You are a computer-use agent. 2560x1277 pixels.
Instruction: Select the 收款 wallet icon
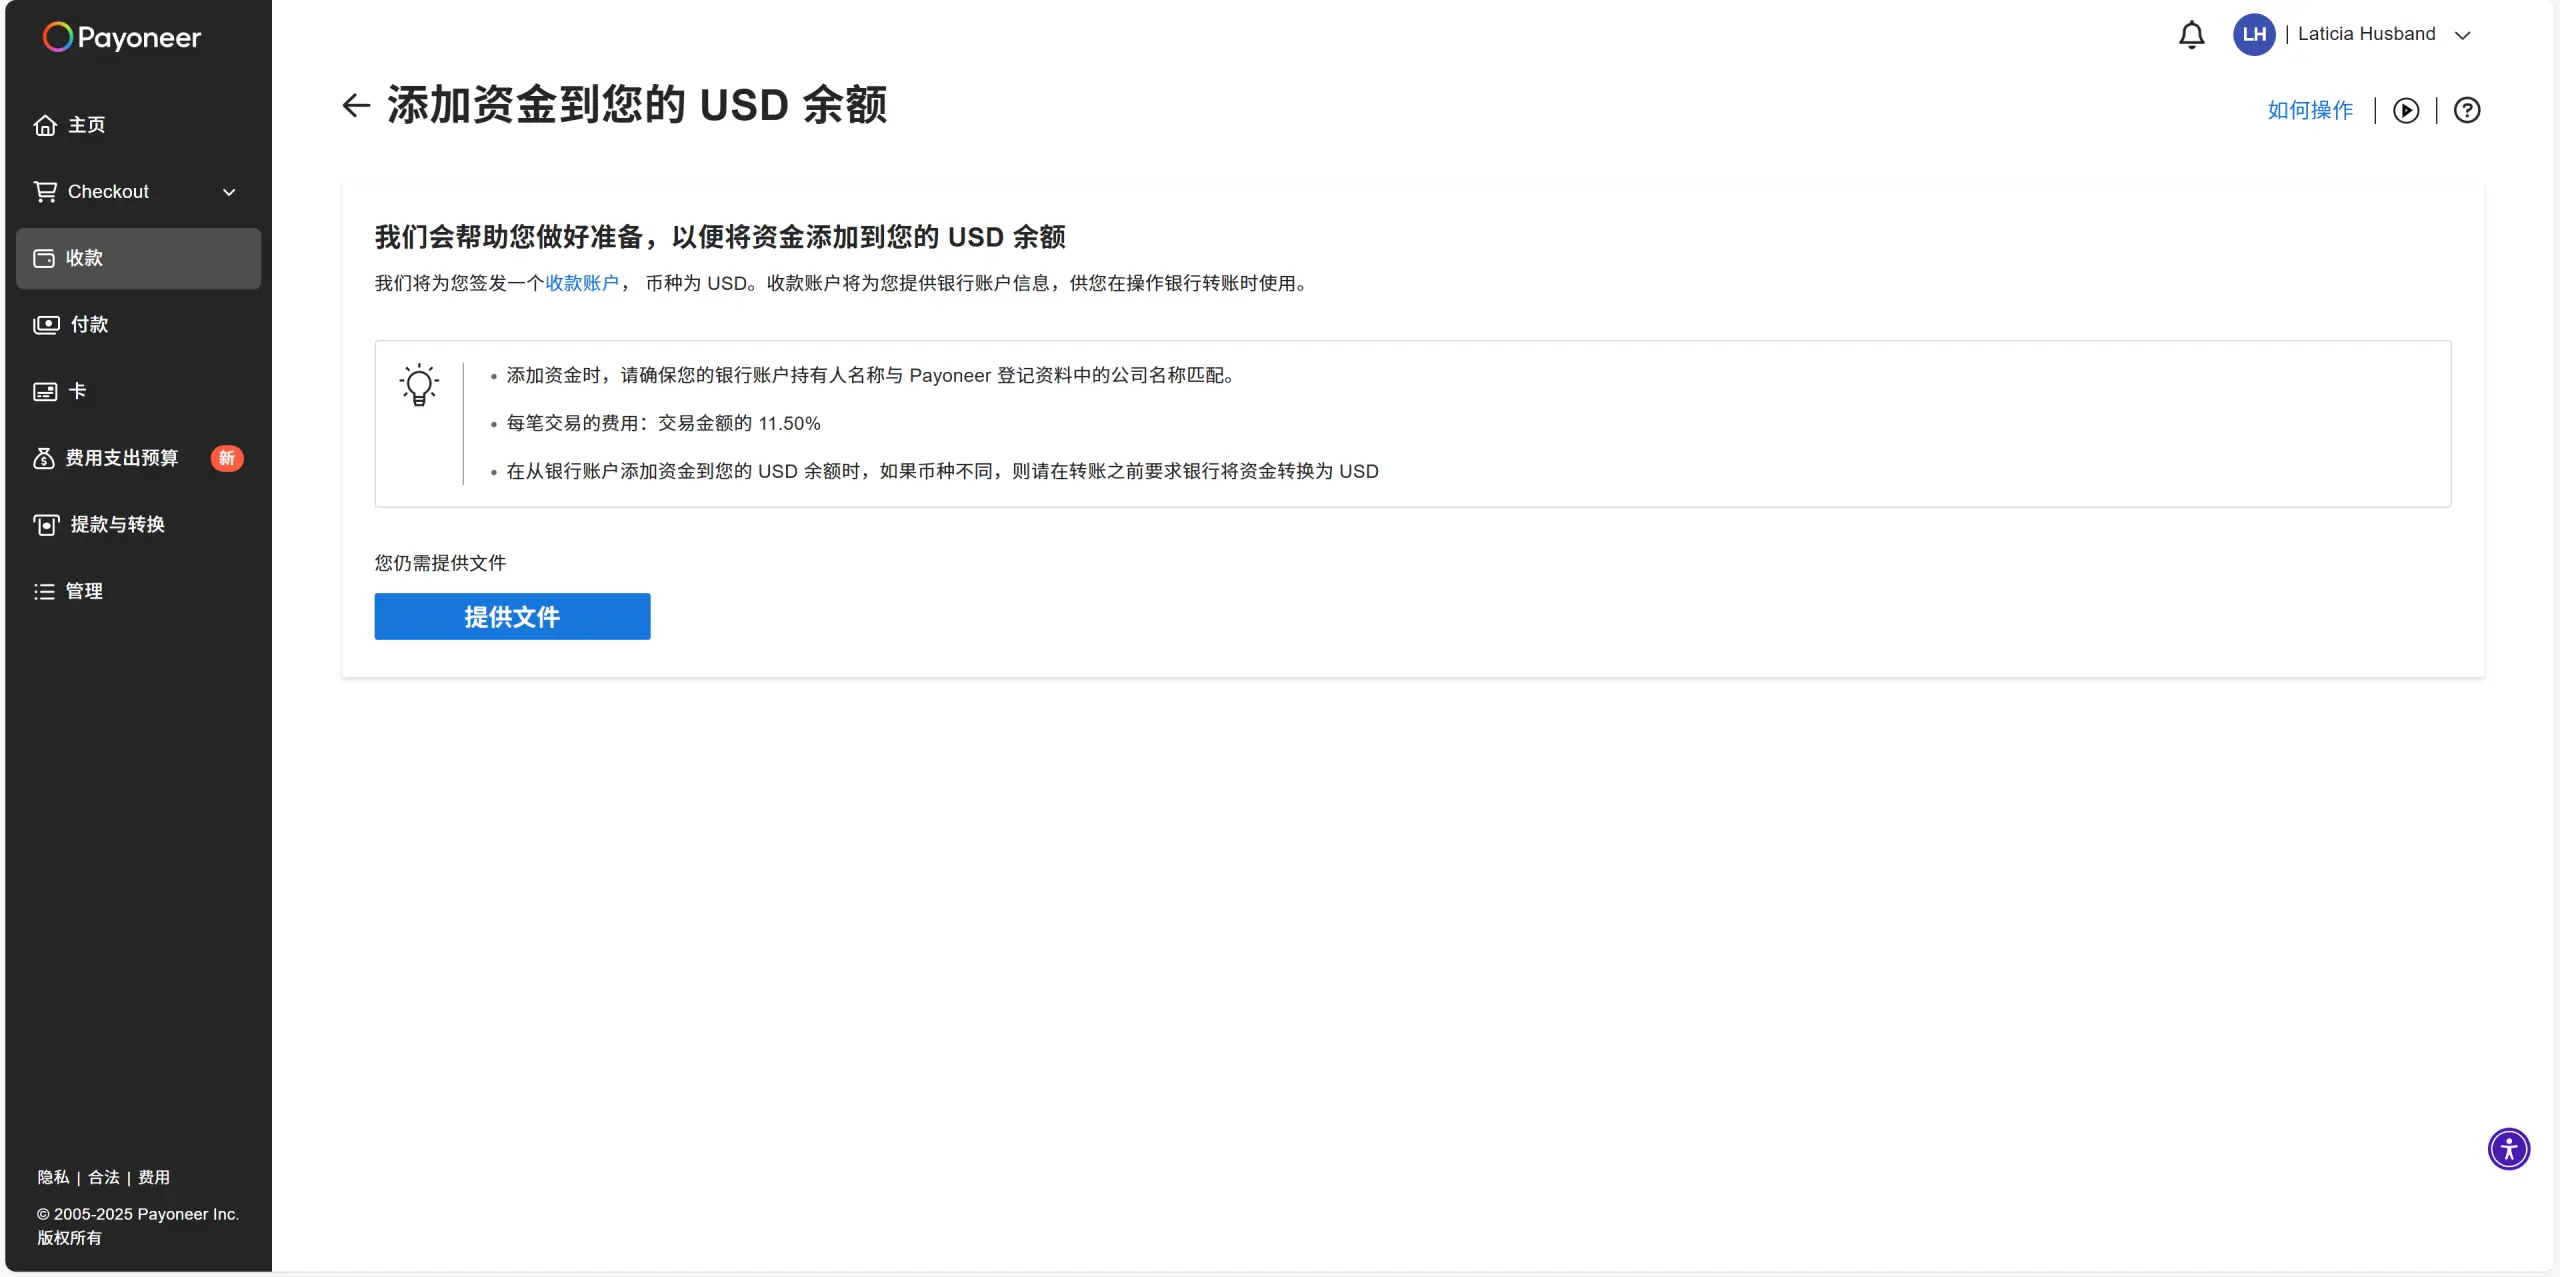pyautogui.click(x=44, y=258)
